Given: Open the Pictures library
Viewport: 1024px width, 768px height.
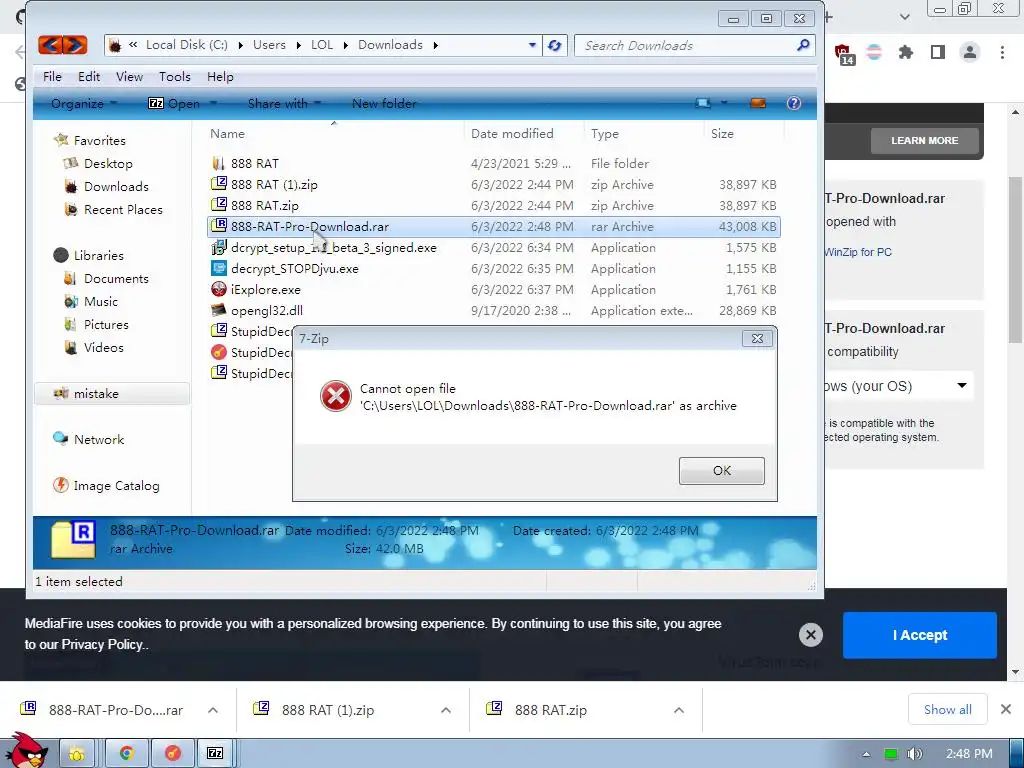Looking at the screenshot, I should (x=106, y=325).
